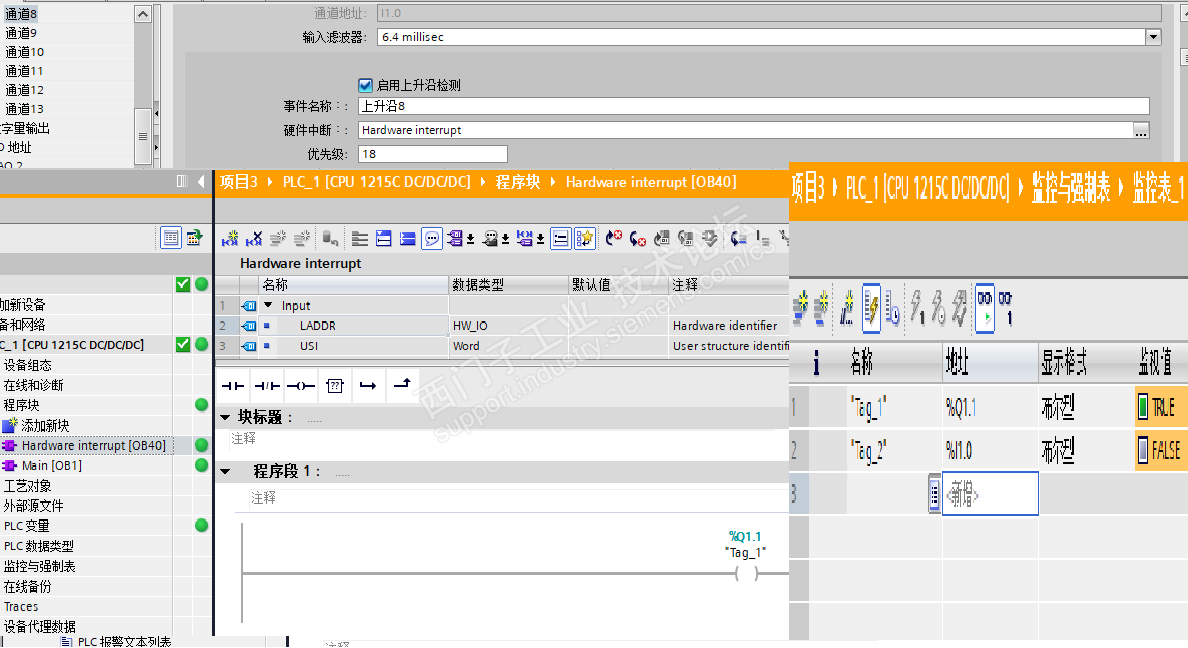Open dropdown next to third tag display icon
Image resolution: width=1188 pixels, height=648 pixels.
pos(540,239)
